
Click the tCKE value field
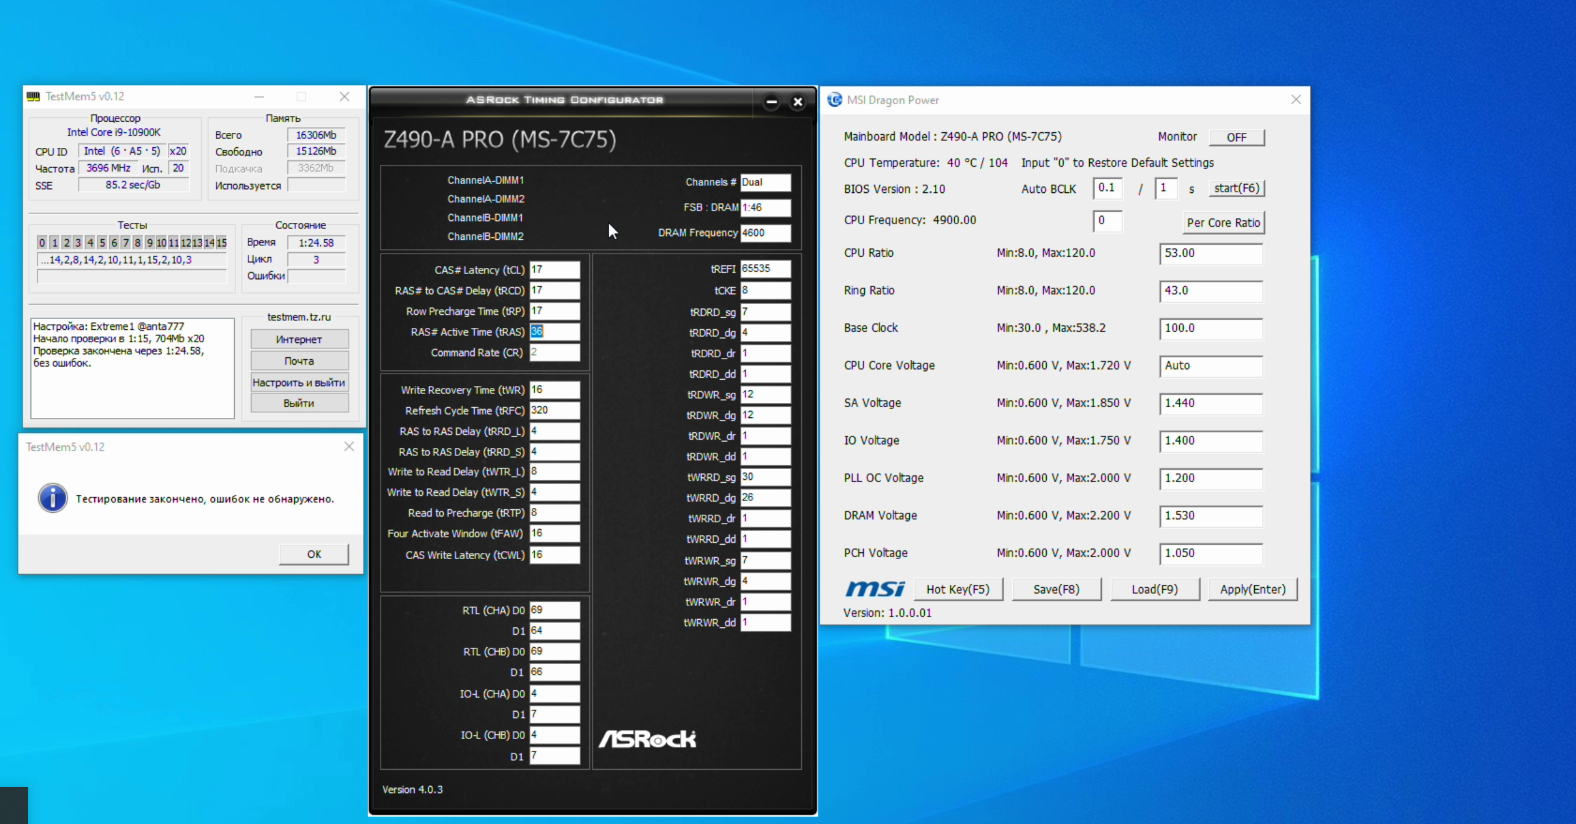pos(766,291)
